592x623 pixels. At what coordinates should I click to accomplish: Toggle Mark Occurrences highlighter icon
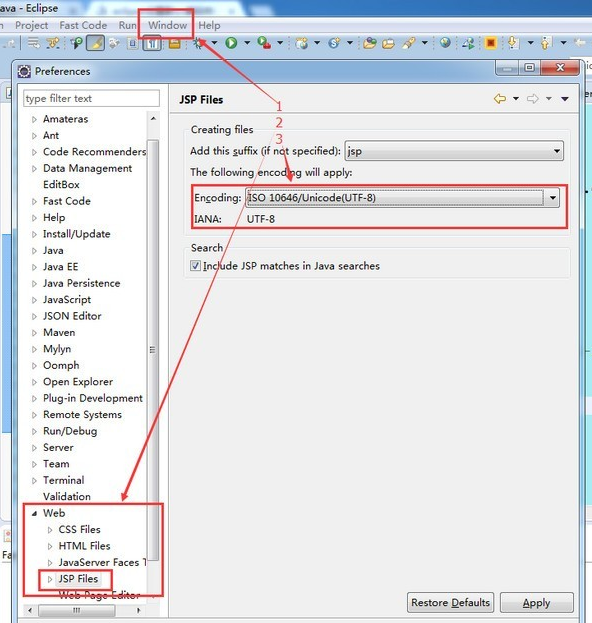click(x=95, y=43)
